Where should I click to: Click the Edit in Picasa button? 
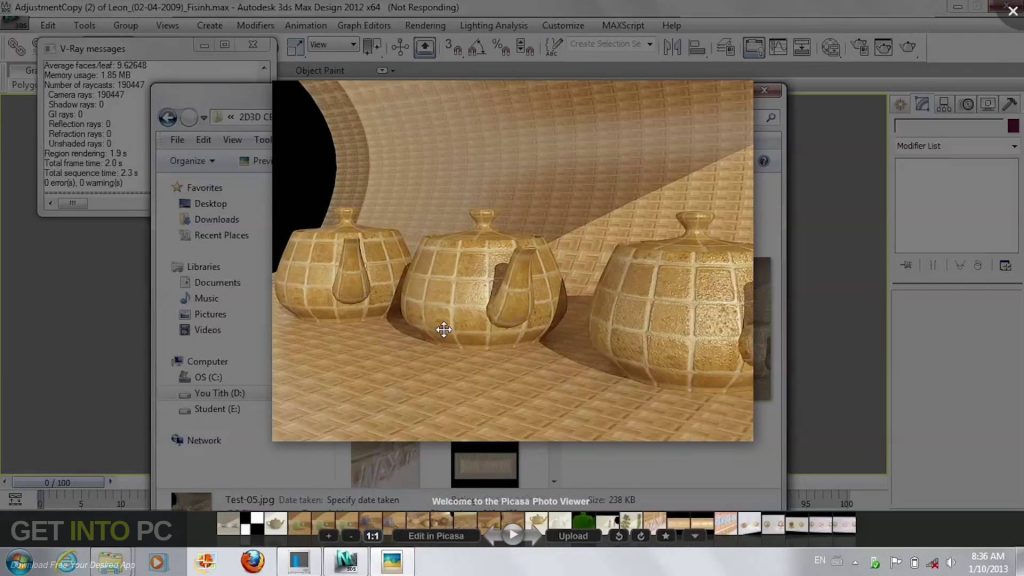[x=436, y=536]
